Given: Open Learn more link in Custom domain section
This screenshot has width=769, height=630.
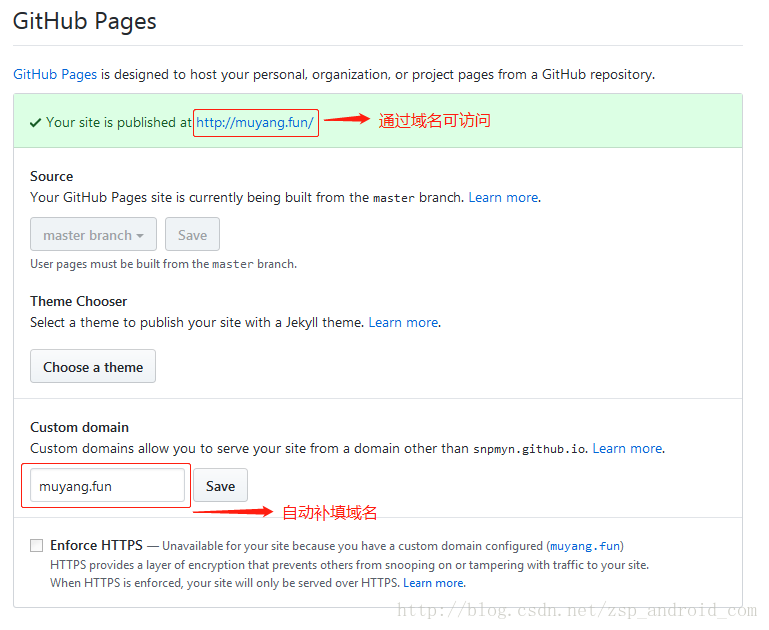Looking at the screenshot, I should tap(628, 449).
